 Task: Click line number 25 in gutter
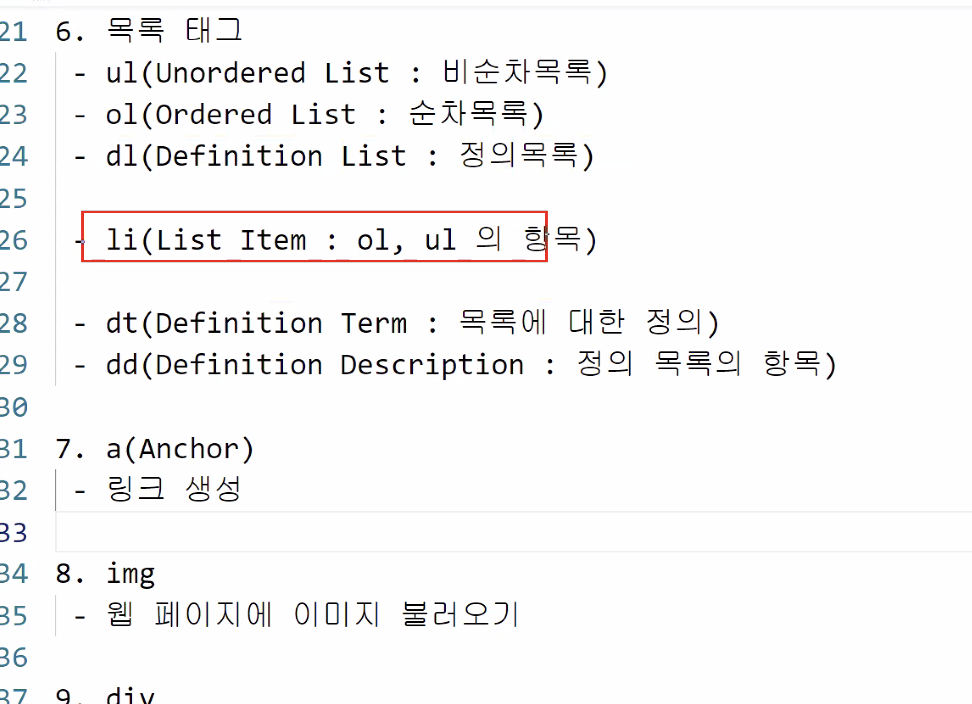pos(14,199)
